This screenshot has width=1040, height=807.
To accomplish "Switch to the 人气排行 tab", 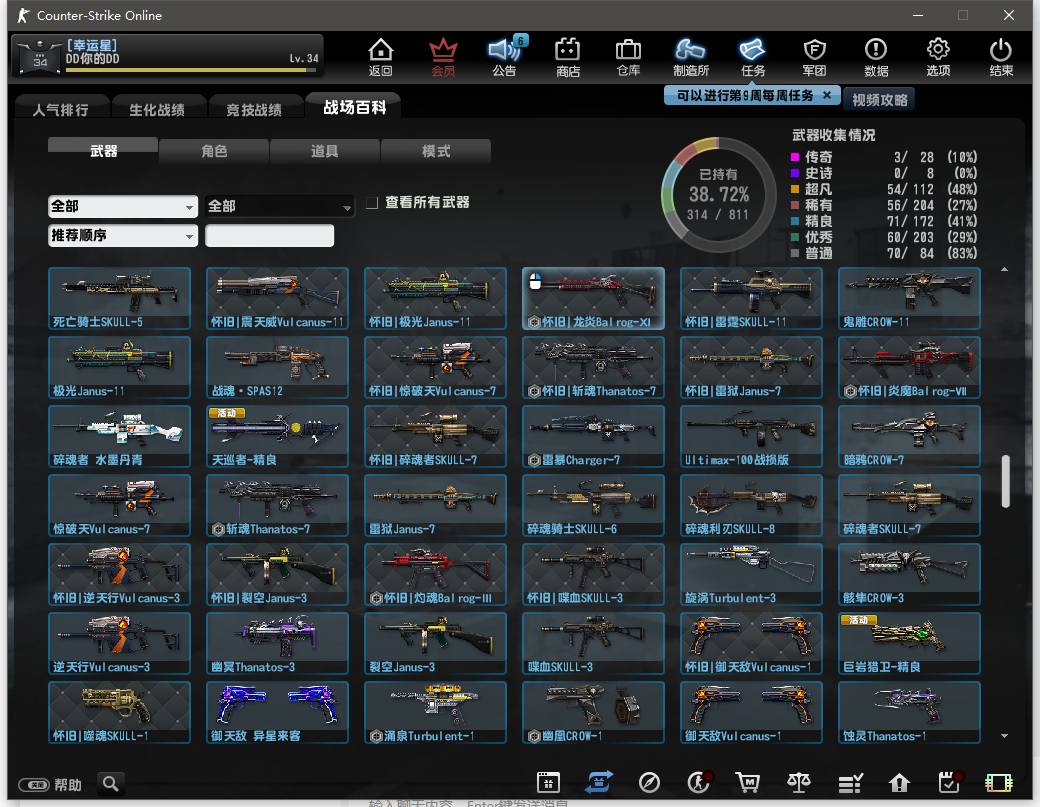I will click(60, 109).
